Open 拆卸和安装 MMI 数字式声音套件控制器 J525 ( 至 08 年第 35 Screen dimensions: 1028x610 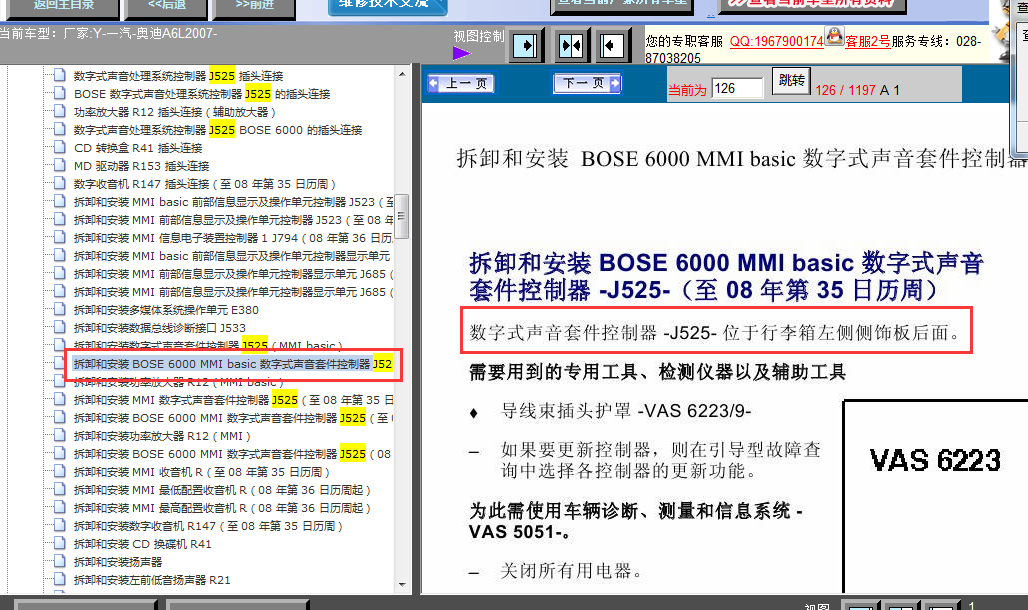point(233,400)
